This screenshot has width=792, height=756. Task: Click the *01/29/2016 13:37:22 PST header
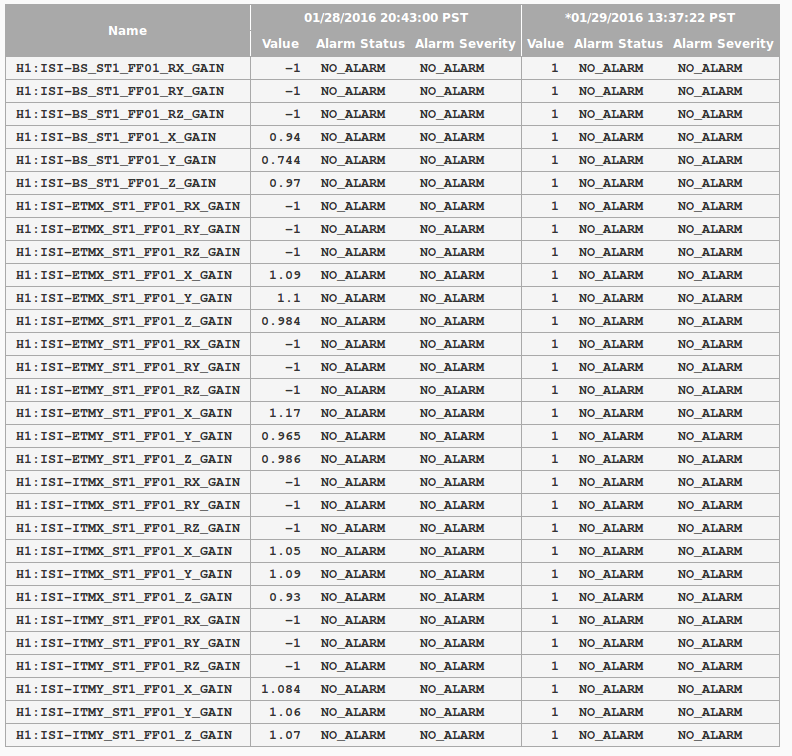tap(650, 18)
